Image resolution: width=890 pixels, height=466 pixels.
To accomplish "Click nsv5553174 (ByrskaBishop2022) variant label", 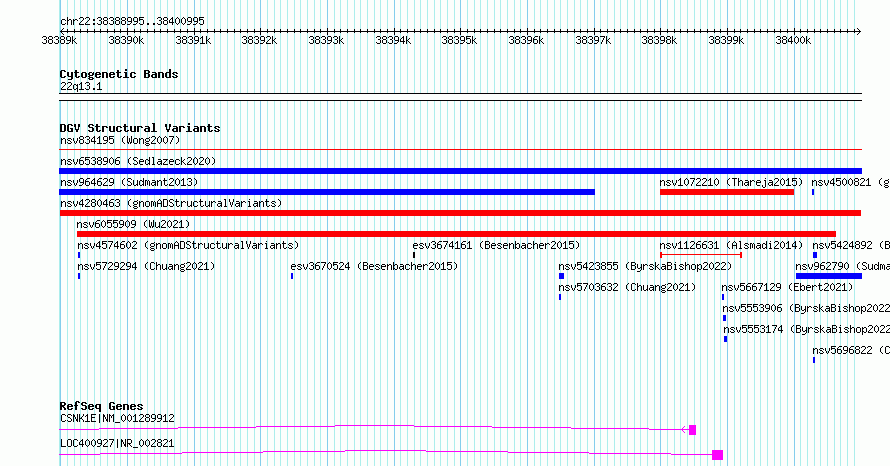I will click(807, 329).
